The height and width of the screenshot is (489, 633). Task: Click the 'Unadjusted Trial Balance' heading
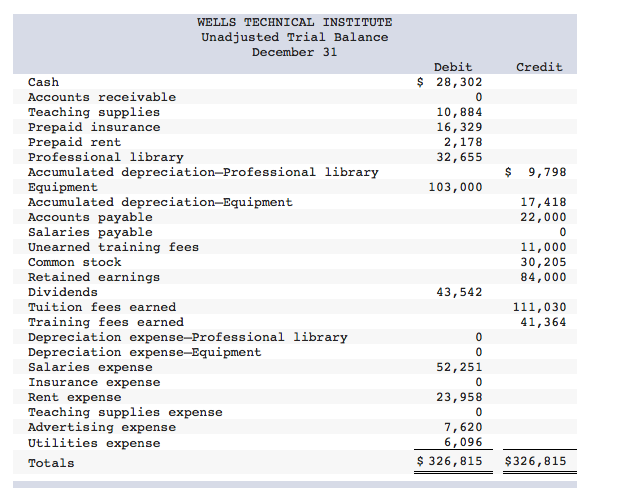click(294, 37)
